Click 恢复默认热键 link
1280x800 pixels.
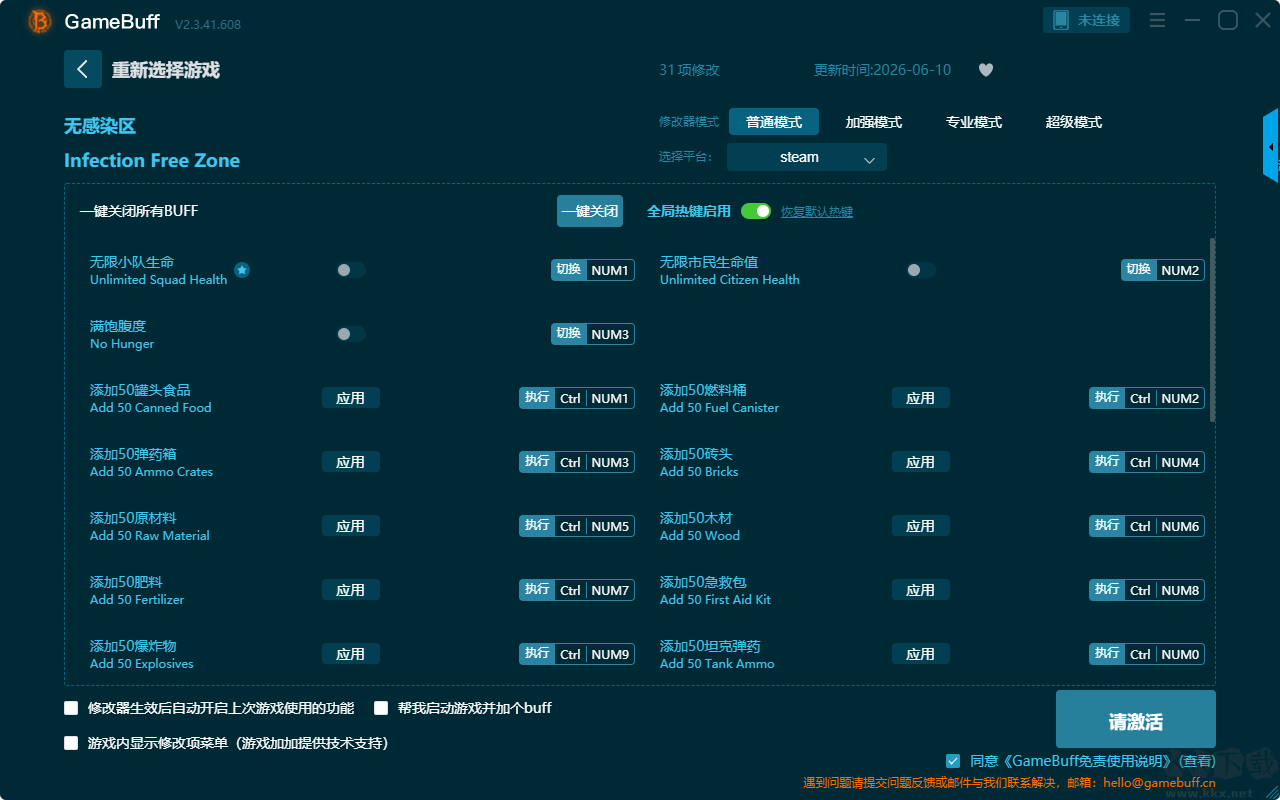click(817, 212)
